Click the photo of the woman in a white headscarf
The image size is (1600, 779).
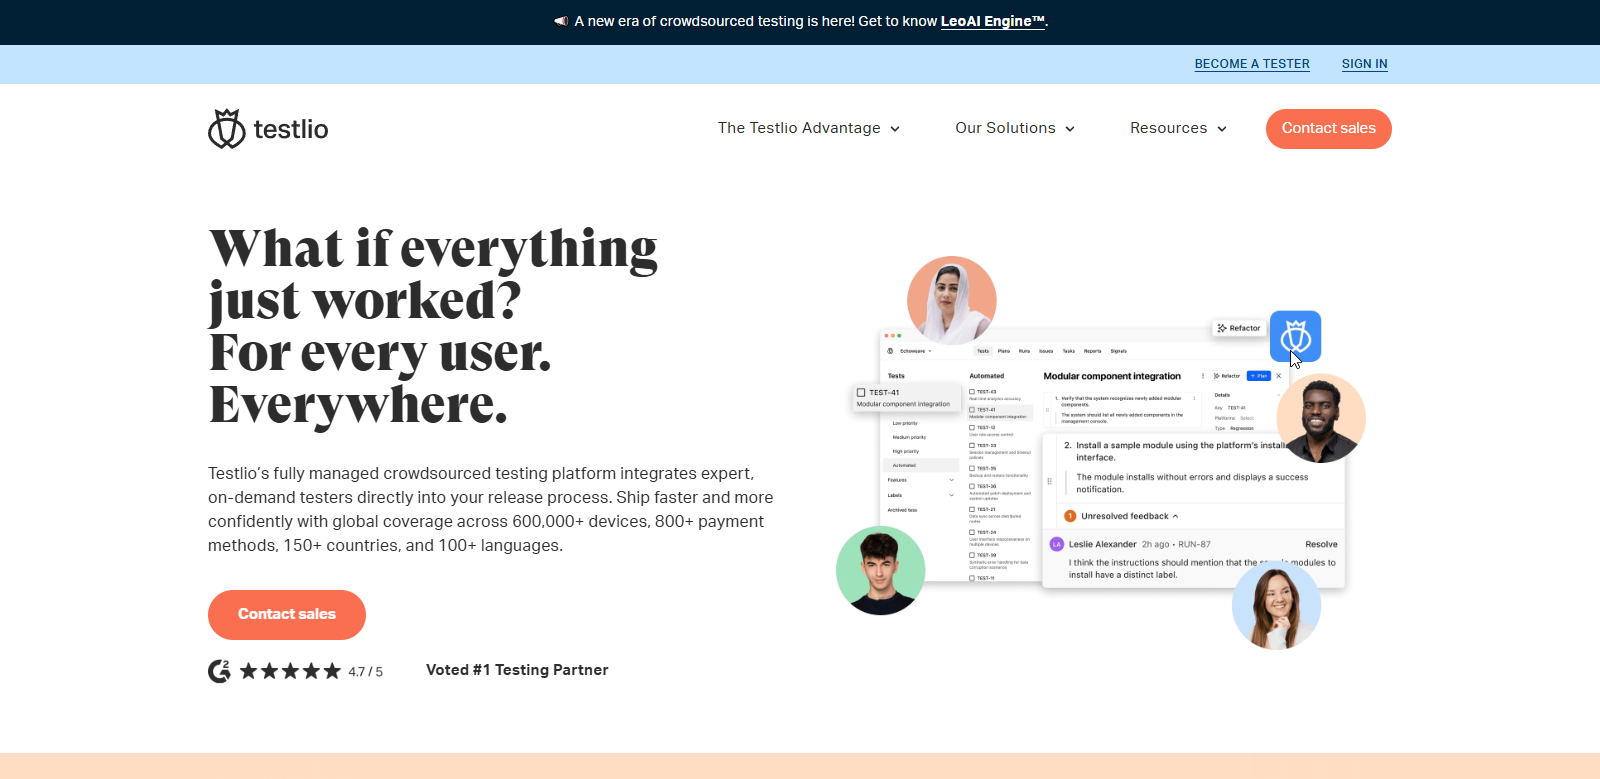(952, 300)
